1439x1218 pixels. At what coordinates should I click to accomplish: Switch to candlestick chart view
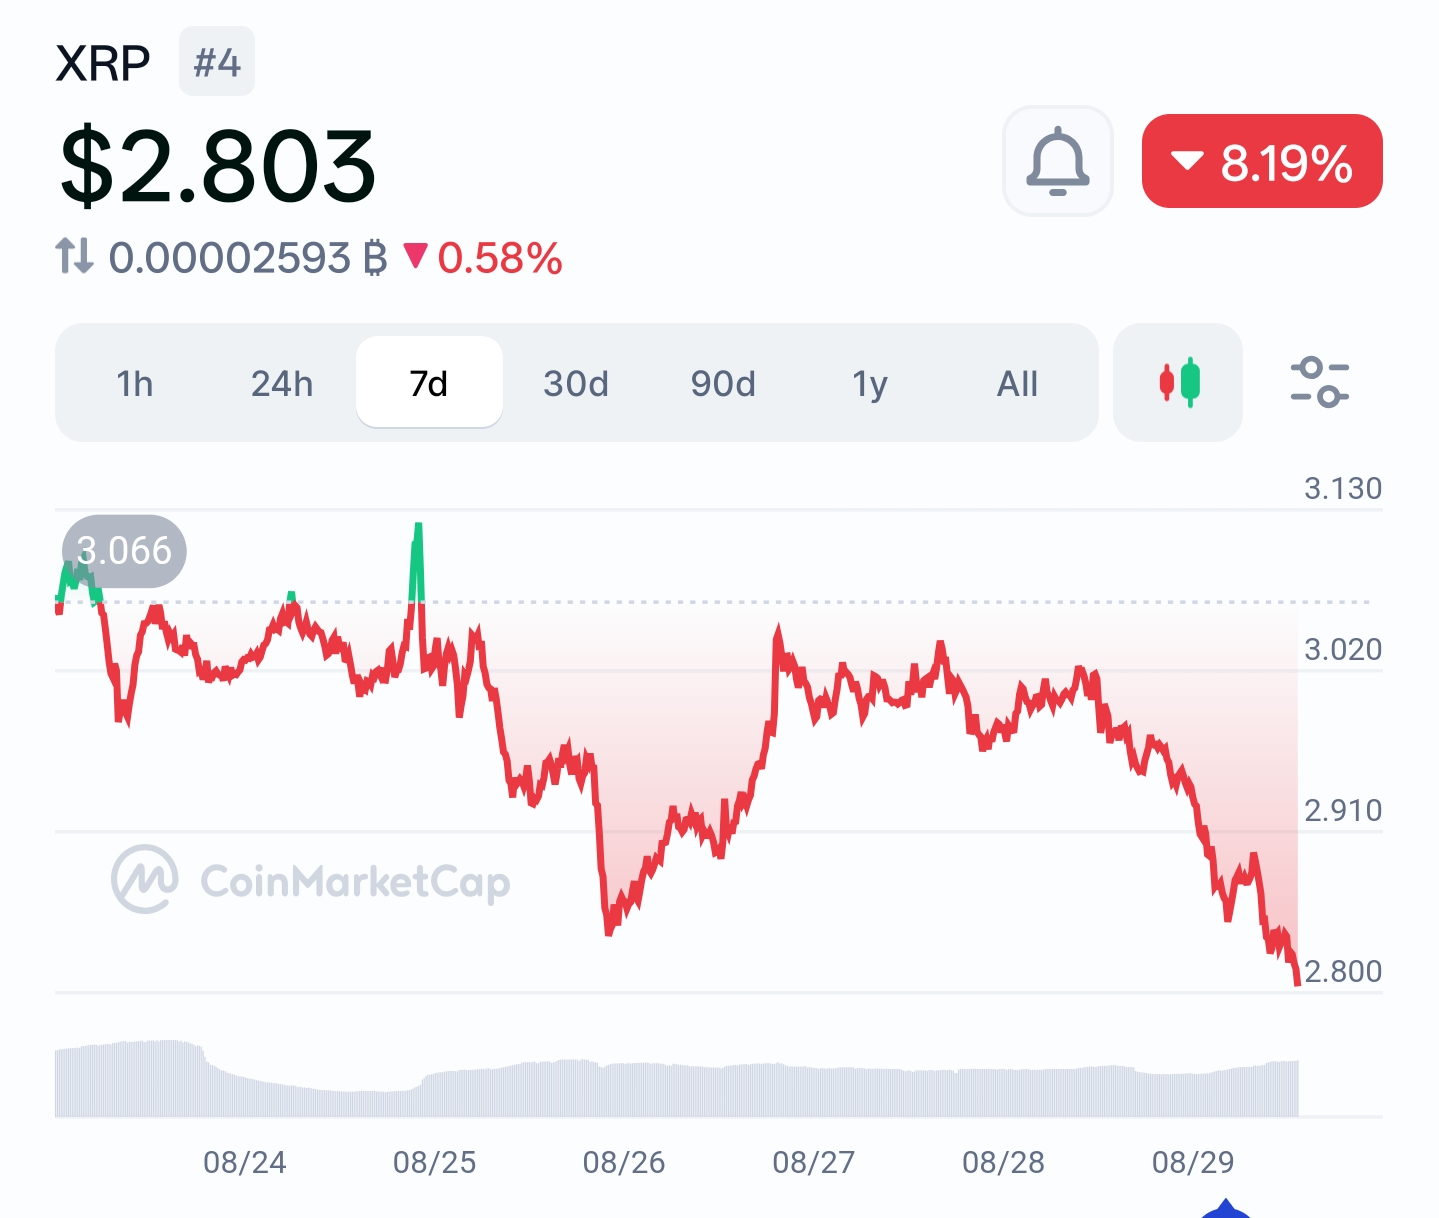tap(1178, 382)
